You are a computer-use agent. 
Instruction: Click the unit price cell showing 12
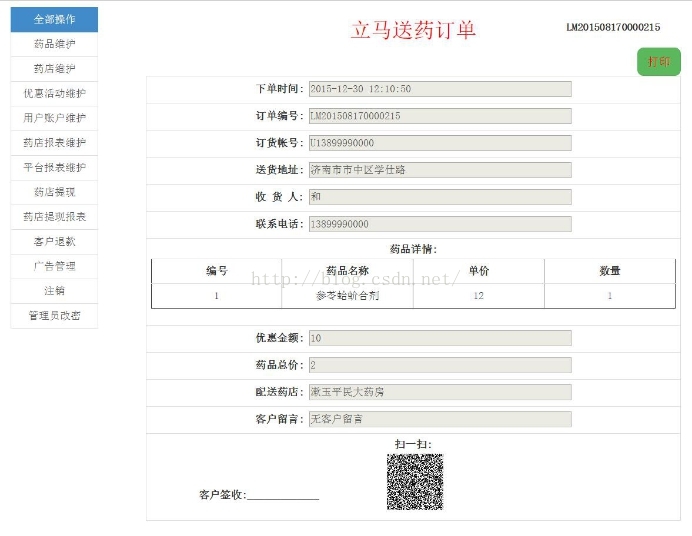(479, 296)
